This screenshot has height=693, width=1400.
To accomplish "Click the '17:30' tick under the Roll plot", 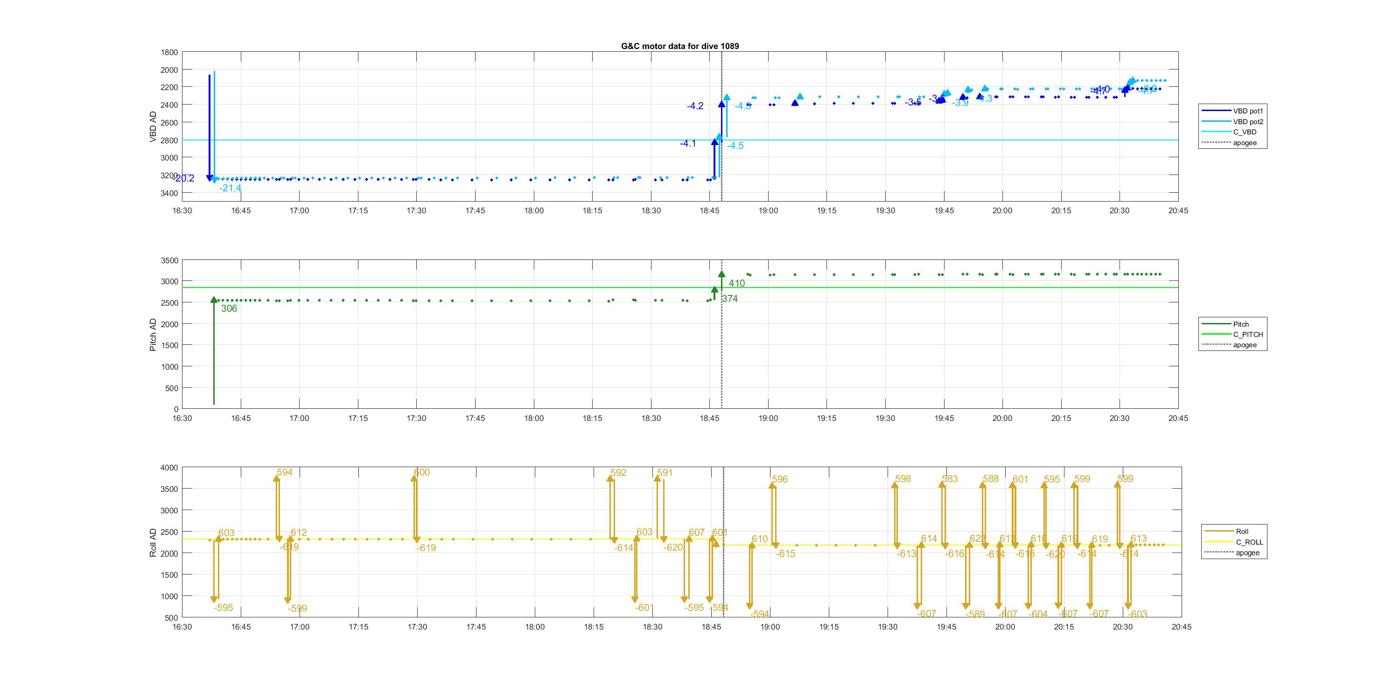I will [x=417, y=627].
